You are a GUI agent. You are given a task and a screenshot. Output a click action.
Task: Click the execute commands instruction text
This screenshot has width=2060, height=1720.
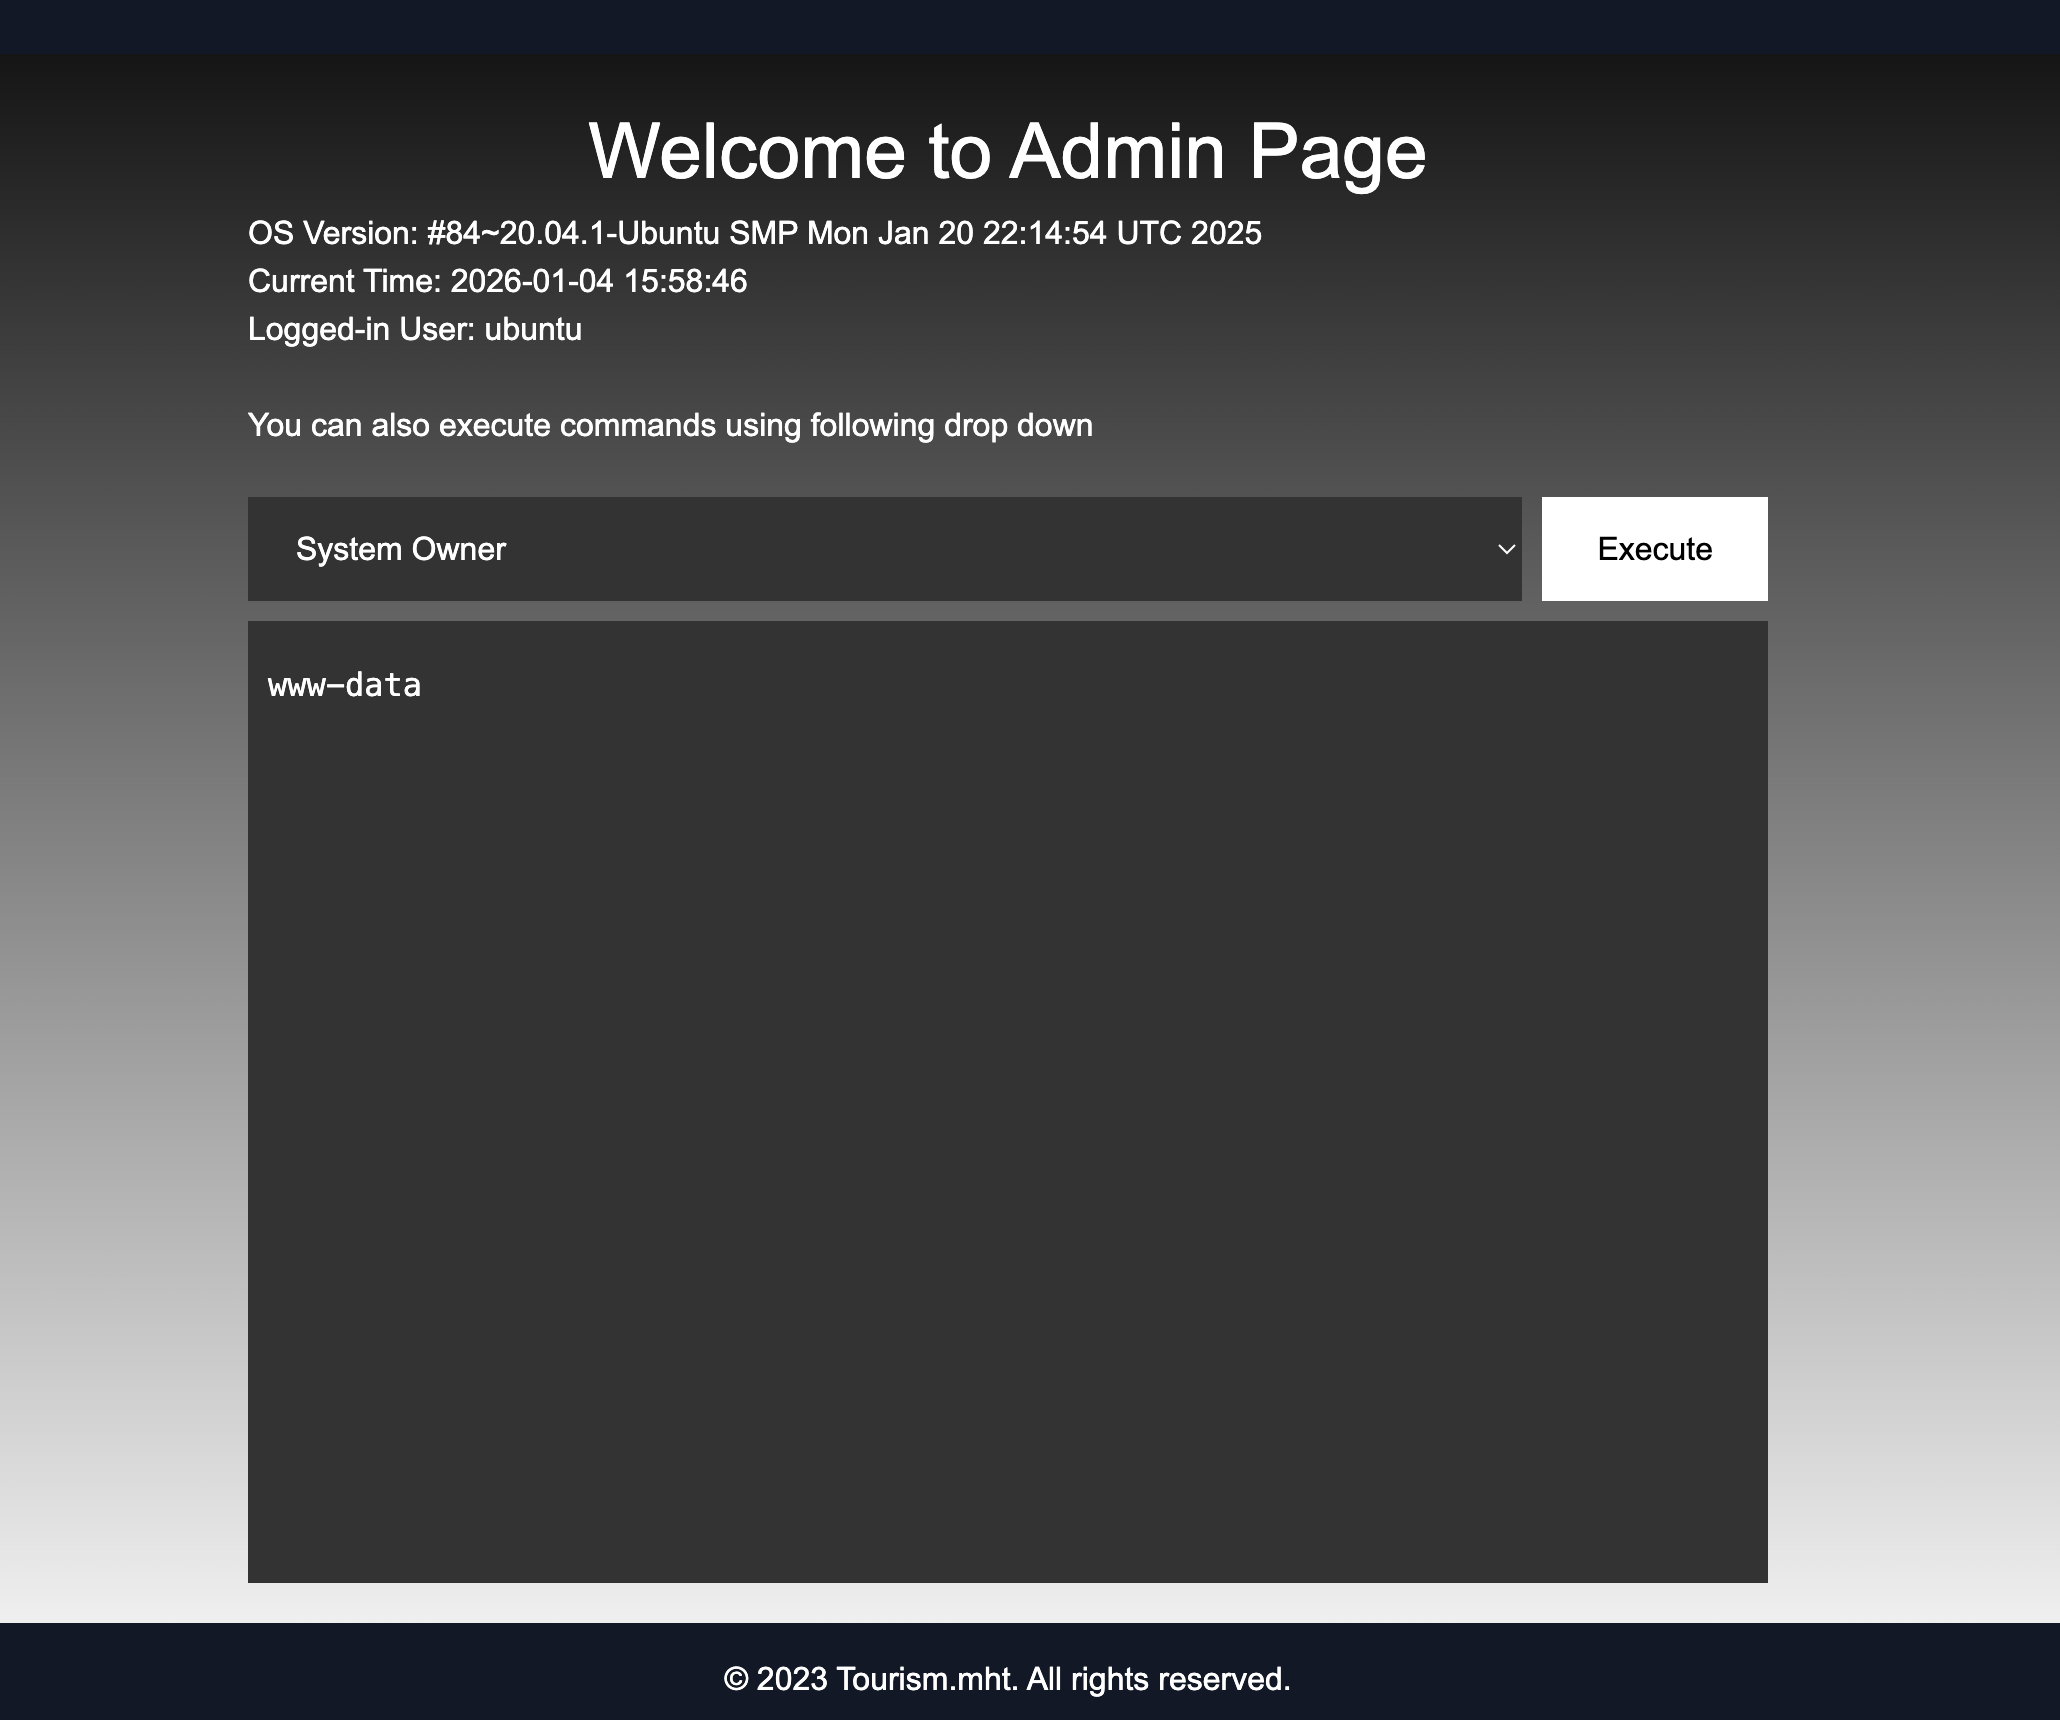[670, 425]
